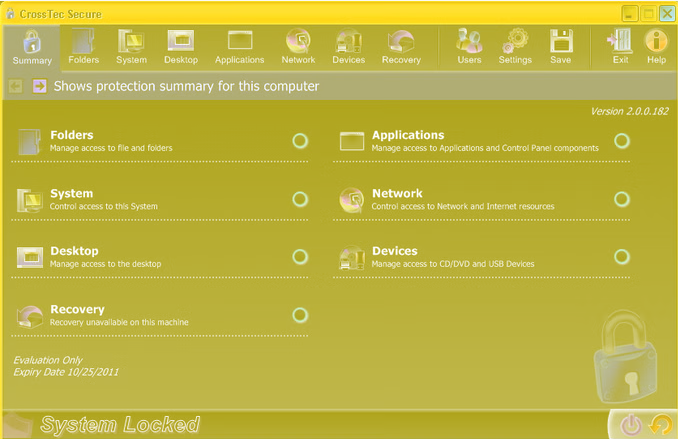Image resolution: width=678 pixels, height=439 pixels.
Task: Select Network in the top toolbar
Action: (298, 47)
